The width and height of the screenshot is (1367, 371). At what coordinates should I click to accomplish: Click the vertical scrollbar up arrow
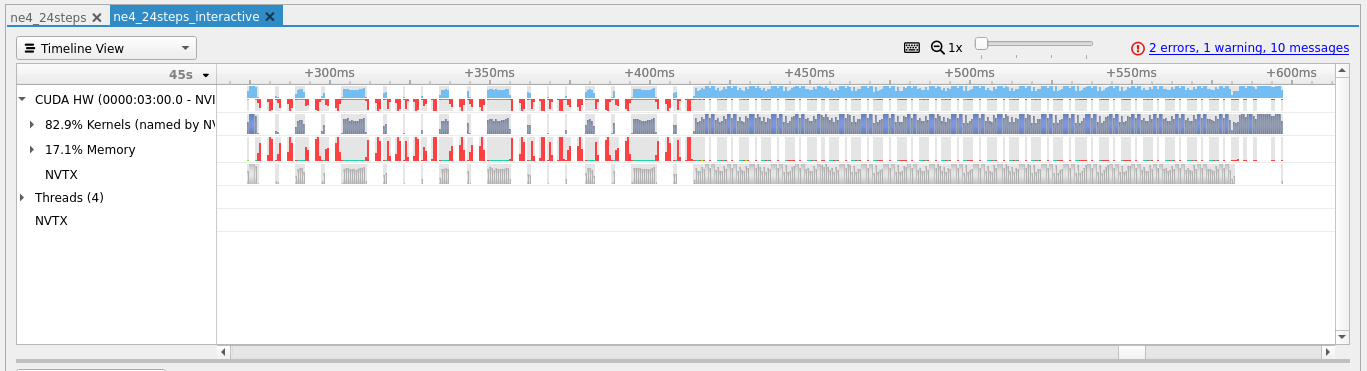click(1342, 71)
